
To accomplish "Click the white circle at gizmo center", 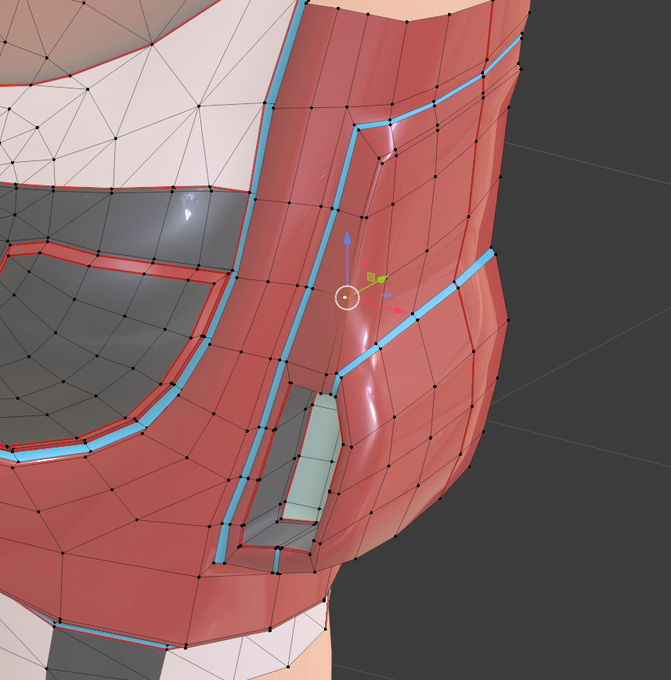I will (x=347, y=298).
